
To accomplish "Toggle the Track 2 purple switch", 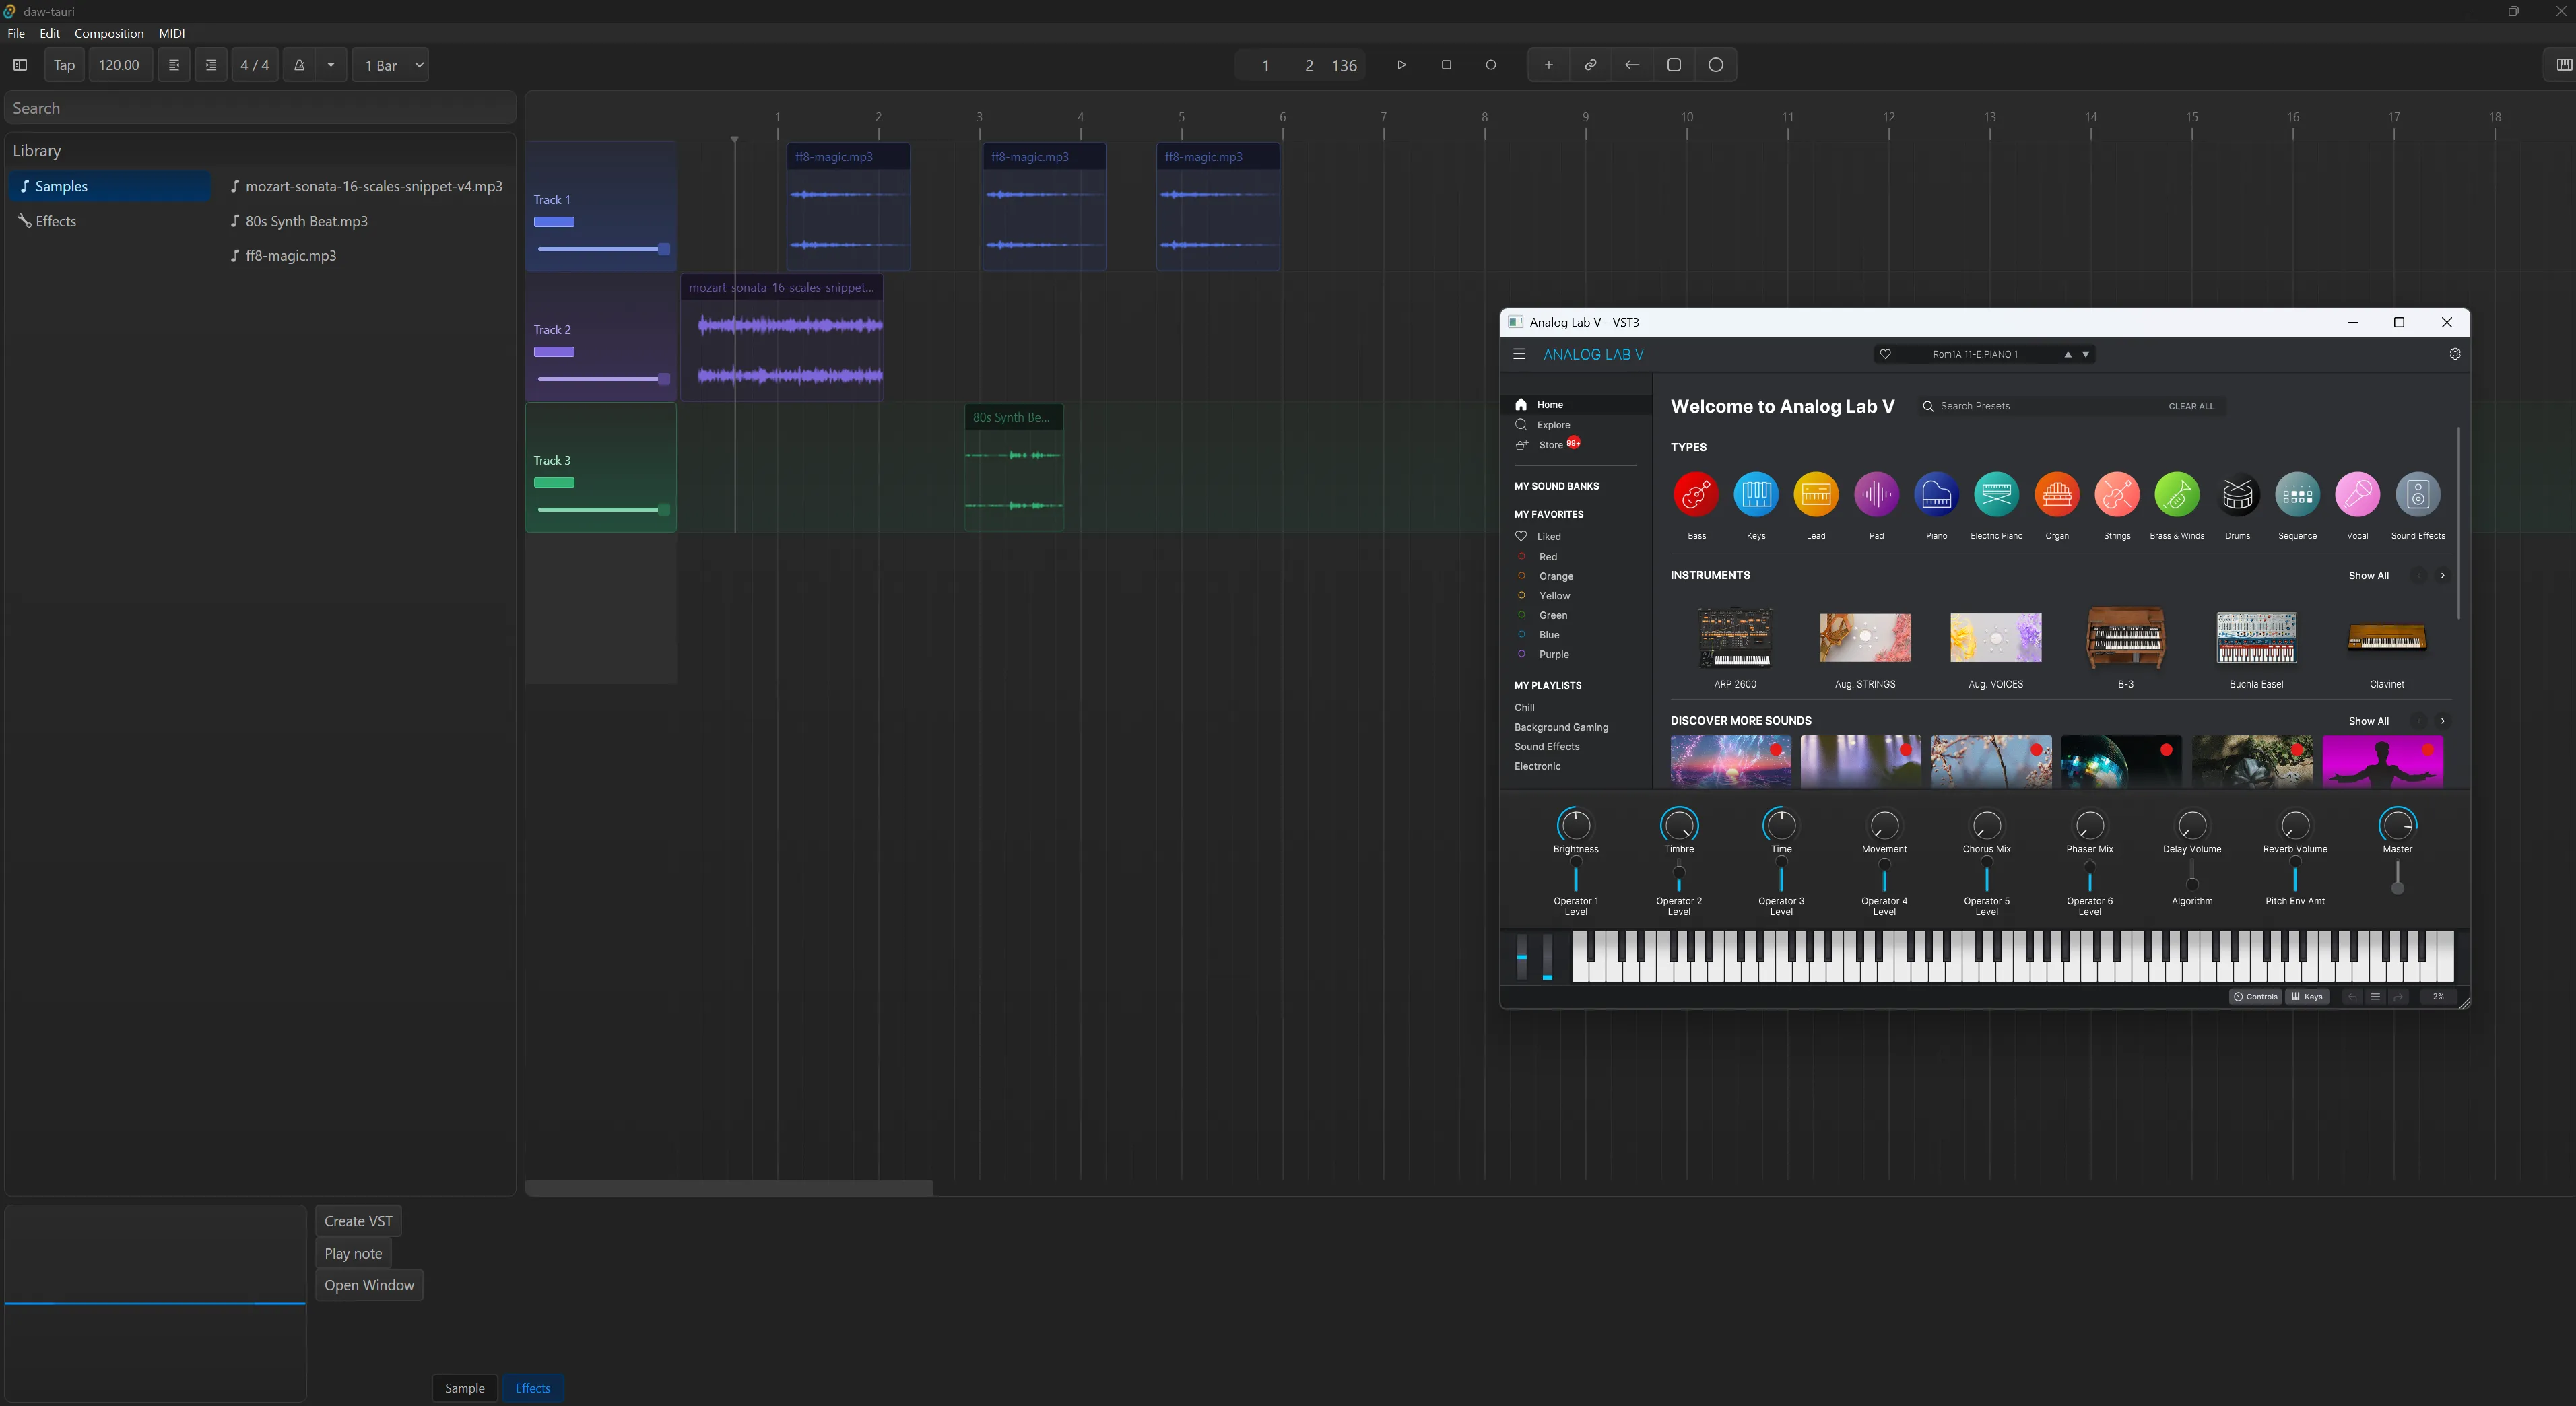I will (554, 352).
